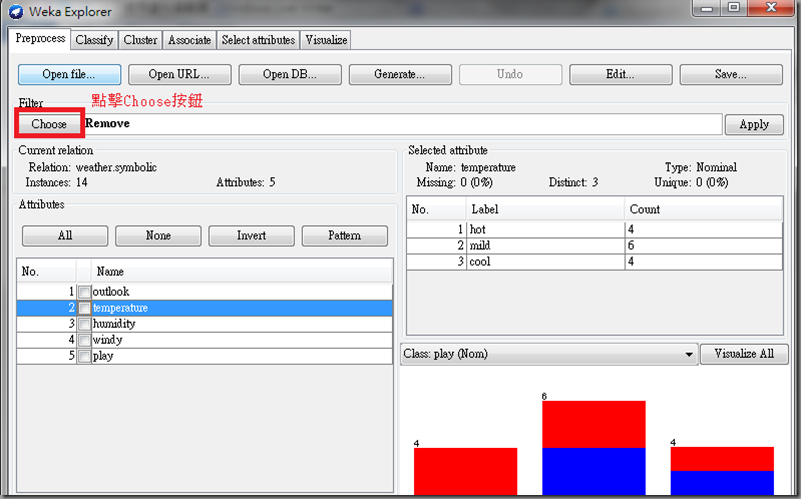Select the cool label row
This screenshot has height=499, width=801.
[x=595, y=262]
